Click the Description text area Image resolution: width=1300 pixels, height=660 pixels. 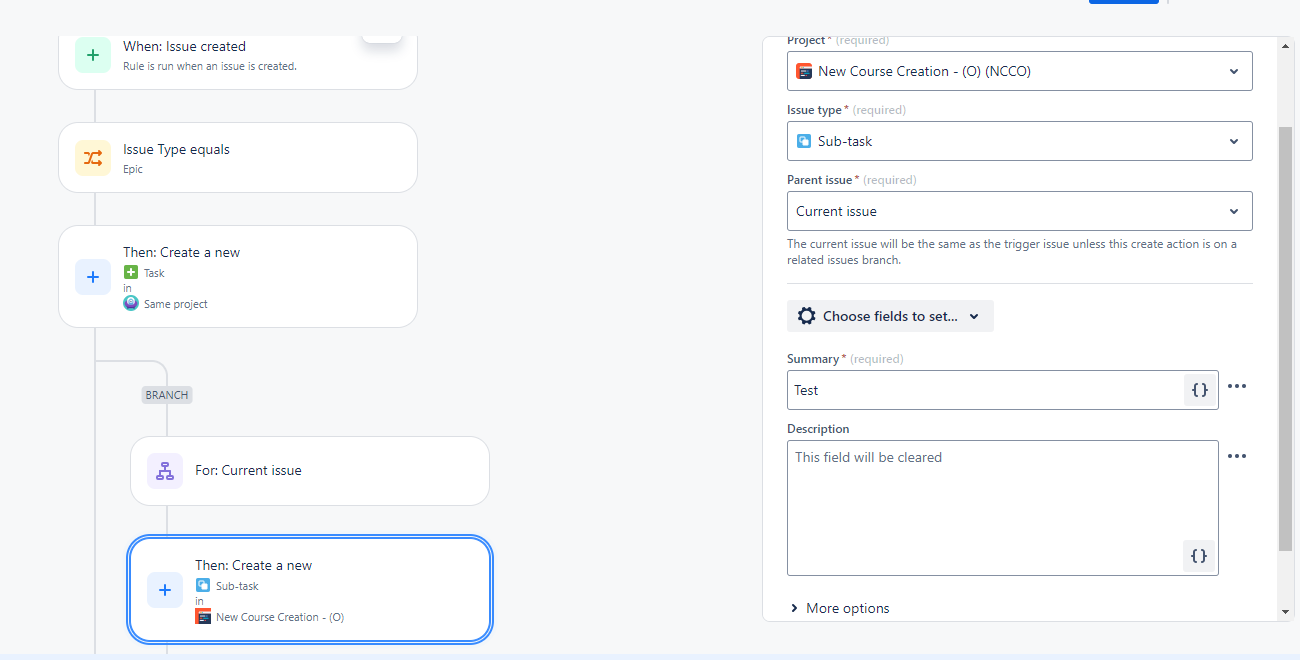click(x=1003, y=508)
